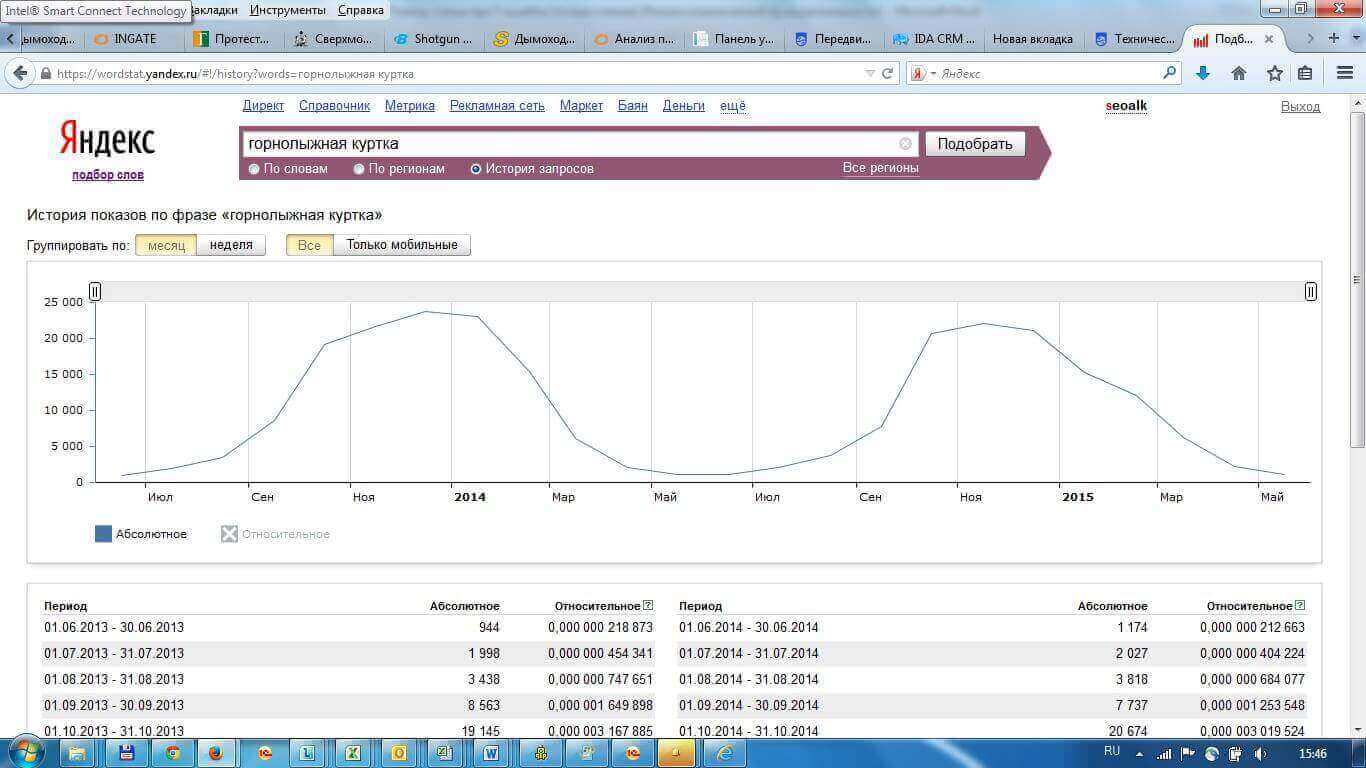The image size is (1366, 768).
Task: Select the По словам radio button
Action: coord(254,169)
